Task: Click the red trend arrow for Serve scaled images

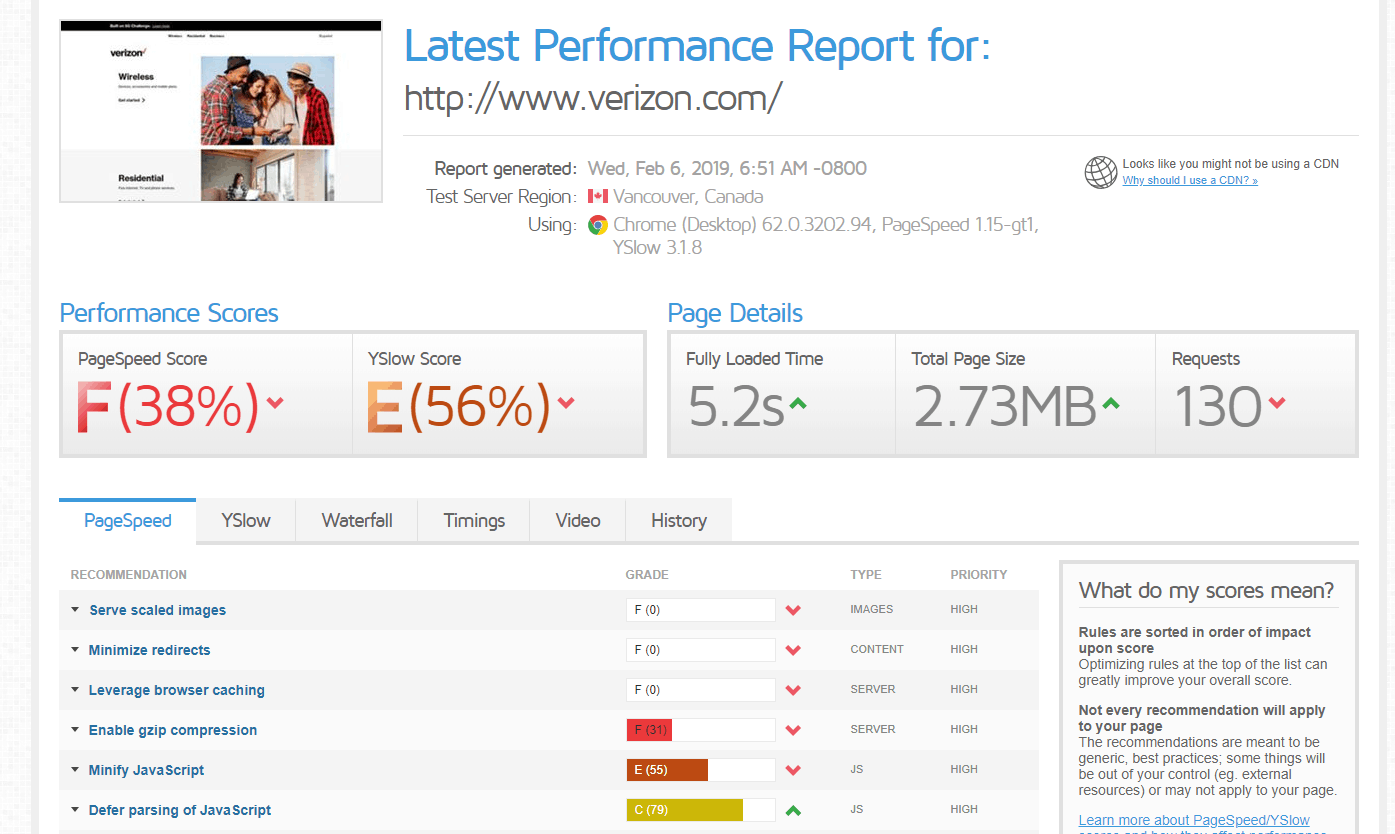Action: [x=793, y=610]
